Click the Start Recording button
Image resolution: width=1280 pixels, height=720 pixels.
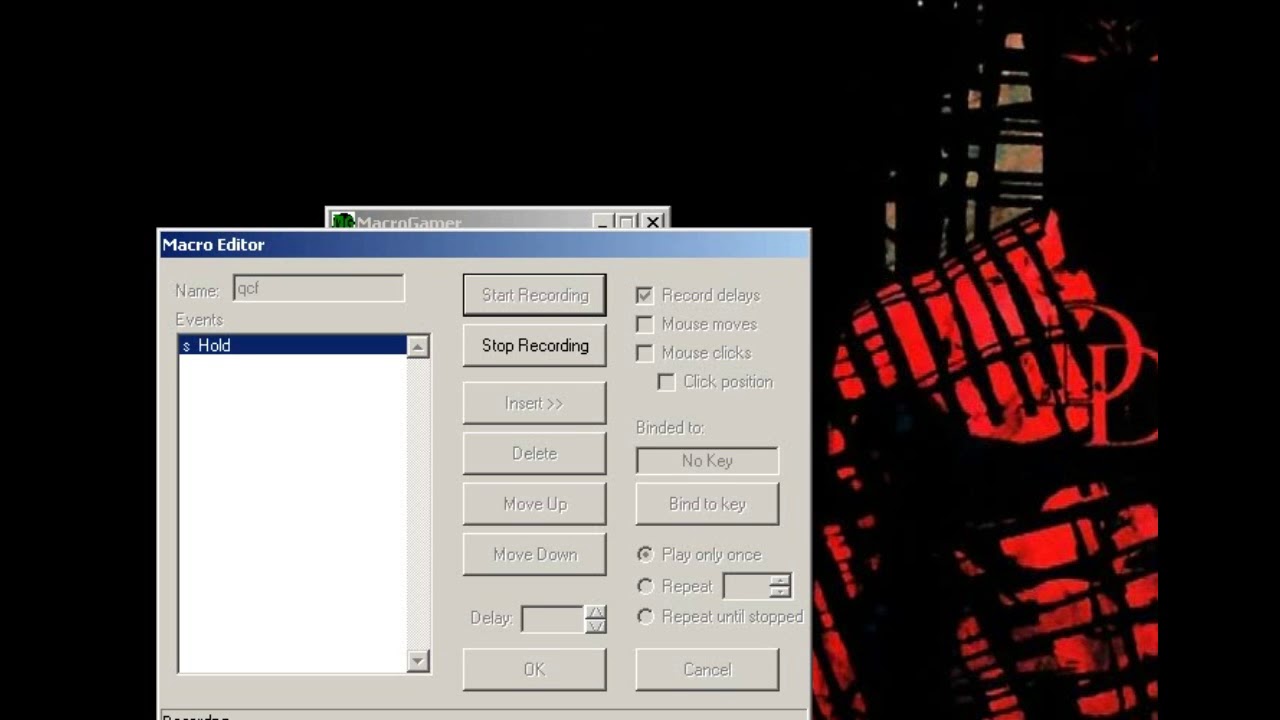[x=534, y=295]
